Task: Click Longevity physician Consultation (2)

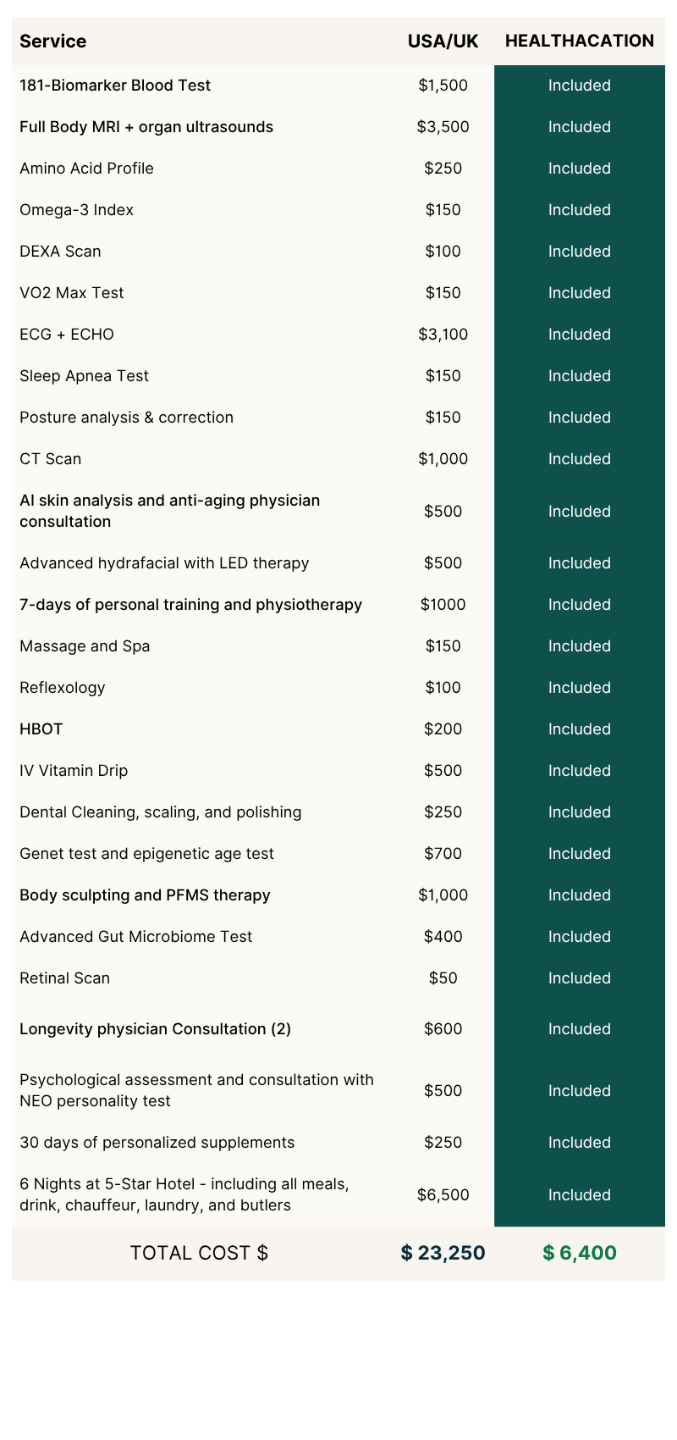Action: tap(155, 1029)
